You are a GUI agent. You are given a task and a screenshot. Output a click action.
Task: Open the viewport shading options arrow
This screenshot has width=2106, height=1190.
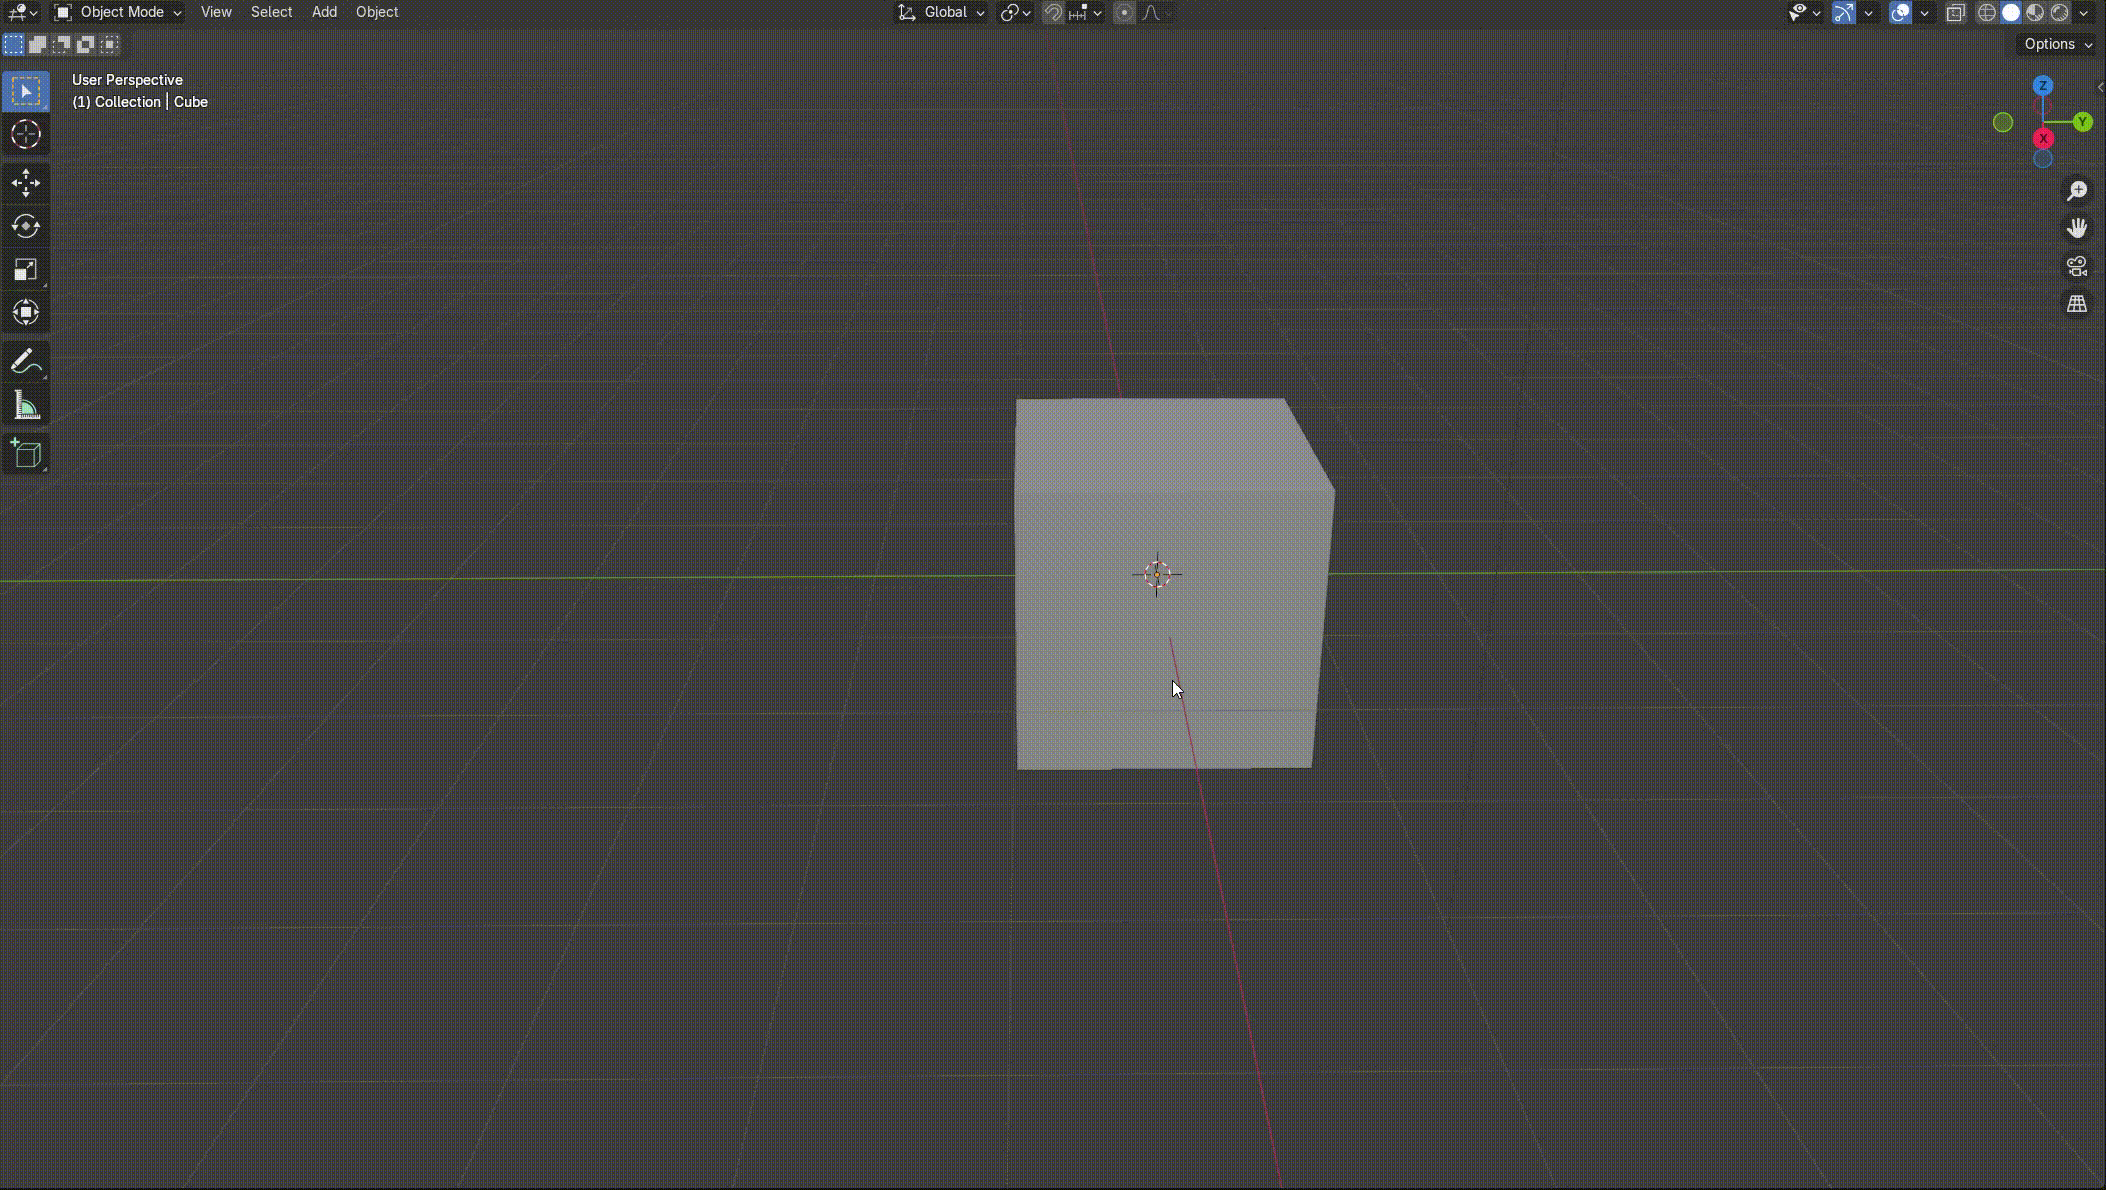coord(2084,13)
